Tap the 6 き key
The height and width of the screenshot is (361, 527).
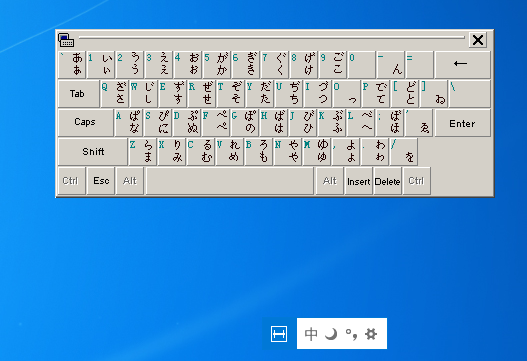[246, 64]
